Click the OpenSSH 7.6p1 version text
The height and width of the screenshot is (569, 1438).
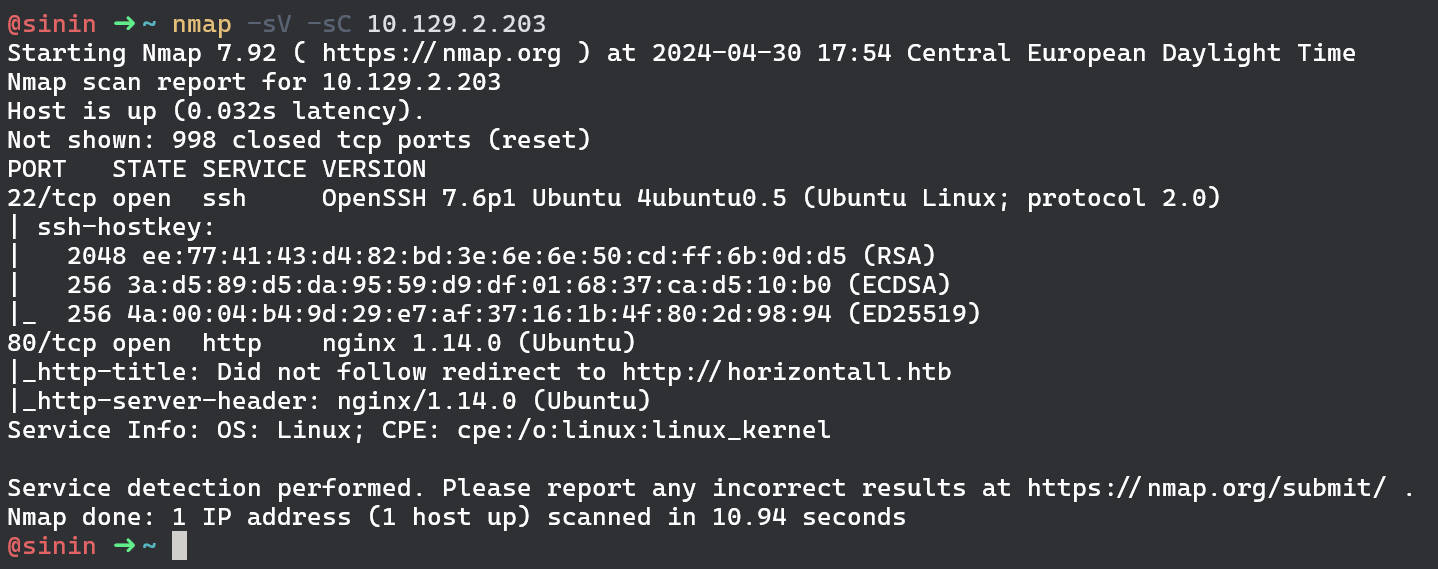coord(420,198)
